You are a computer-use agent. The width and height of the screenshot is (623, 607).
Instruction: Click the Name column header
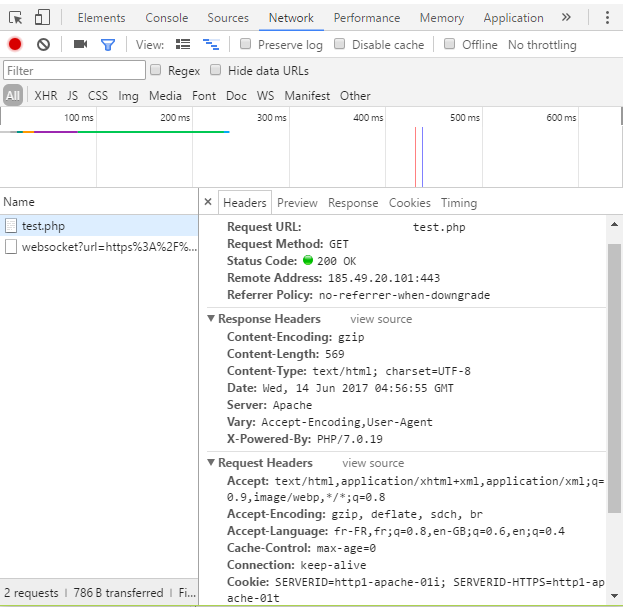pyautogui.click(x=99, y=202)
